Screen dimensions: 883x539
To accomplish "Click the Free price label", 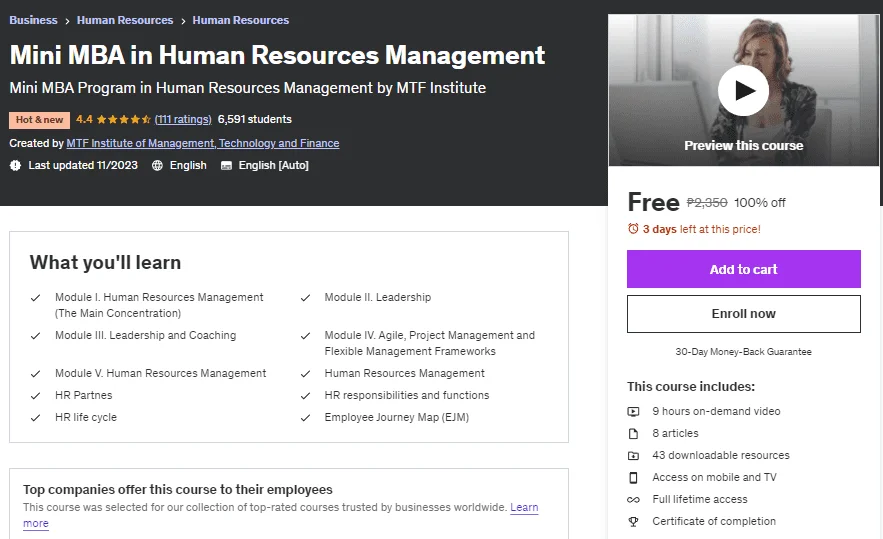I will (653, 202).
